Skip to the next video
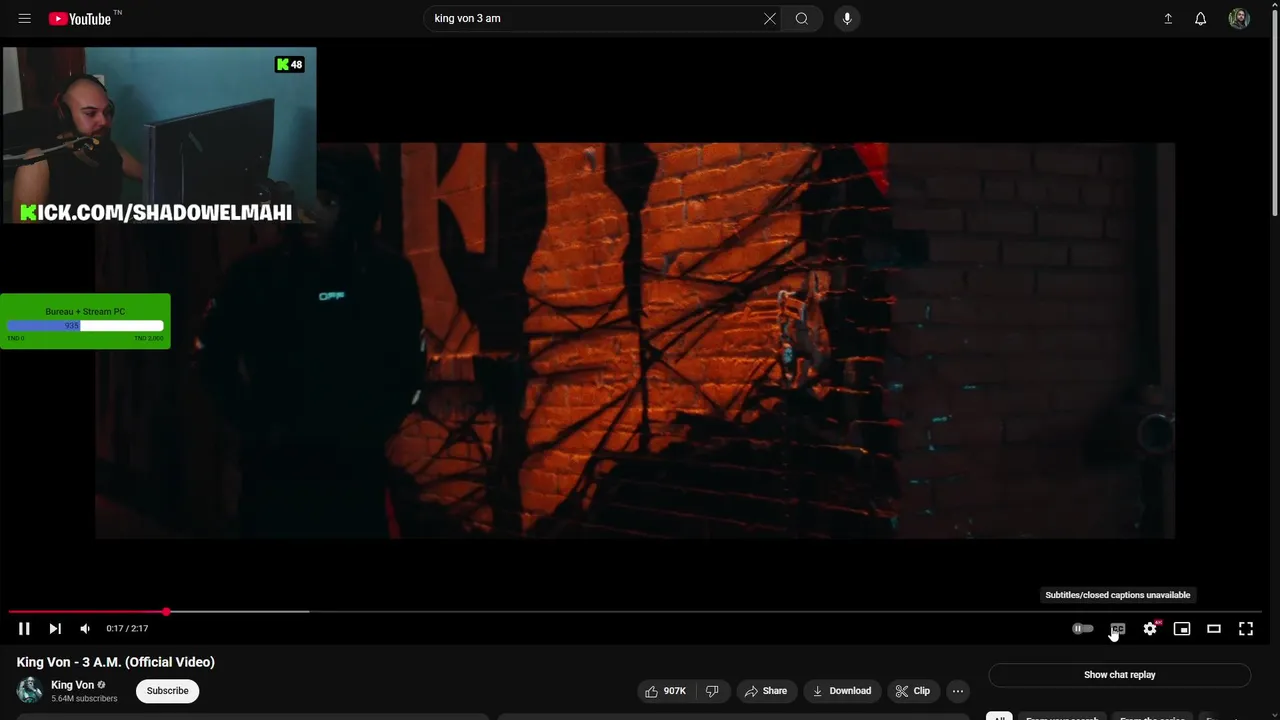Viewport: 1280px width, 720px height. click(55, 628)
